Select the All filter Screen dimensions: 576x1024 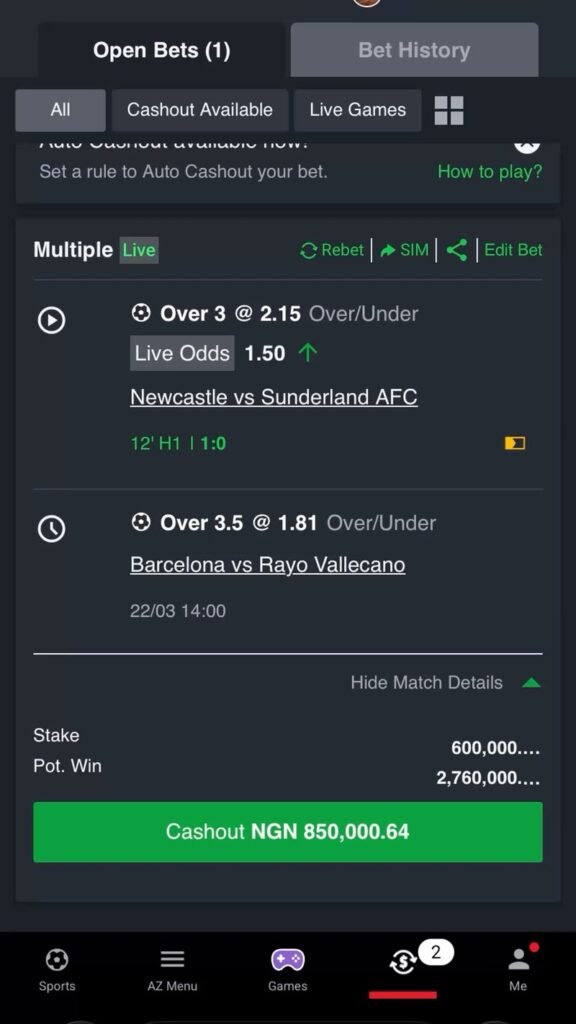click(60, 110)
